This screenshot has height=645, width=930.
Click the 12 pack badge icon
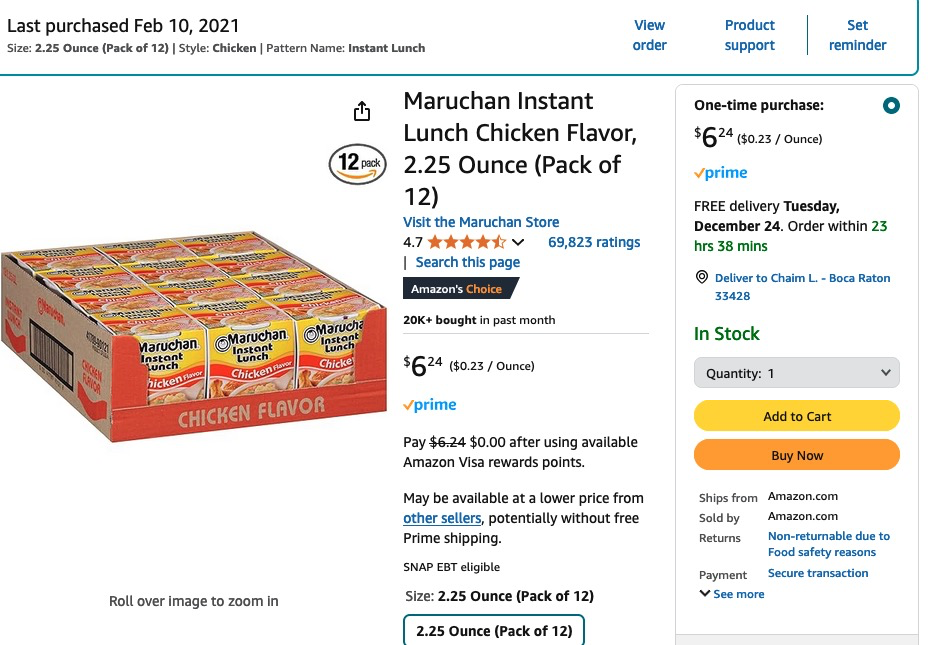click(x=357, y=163)
